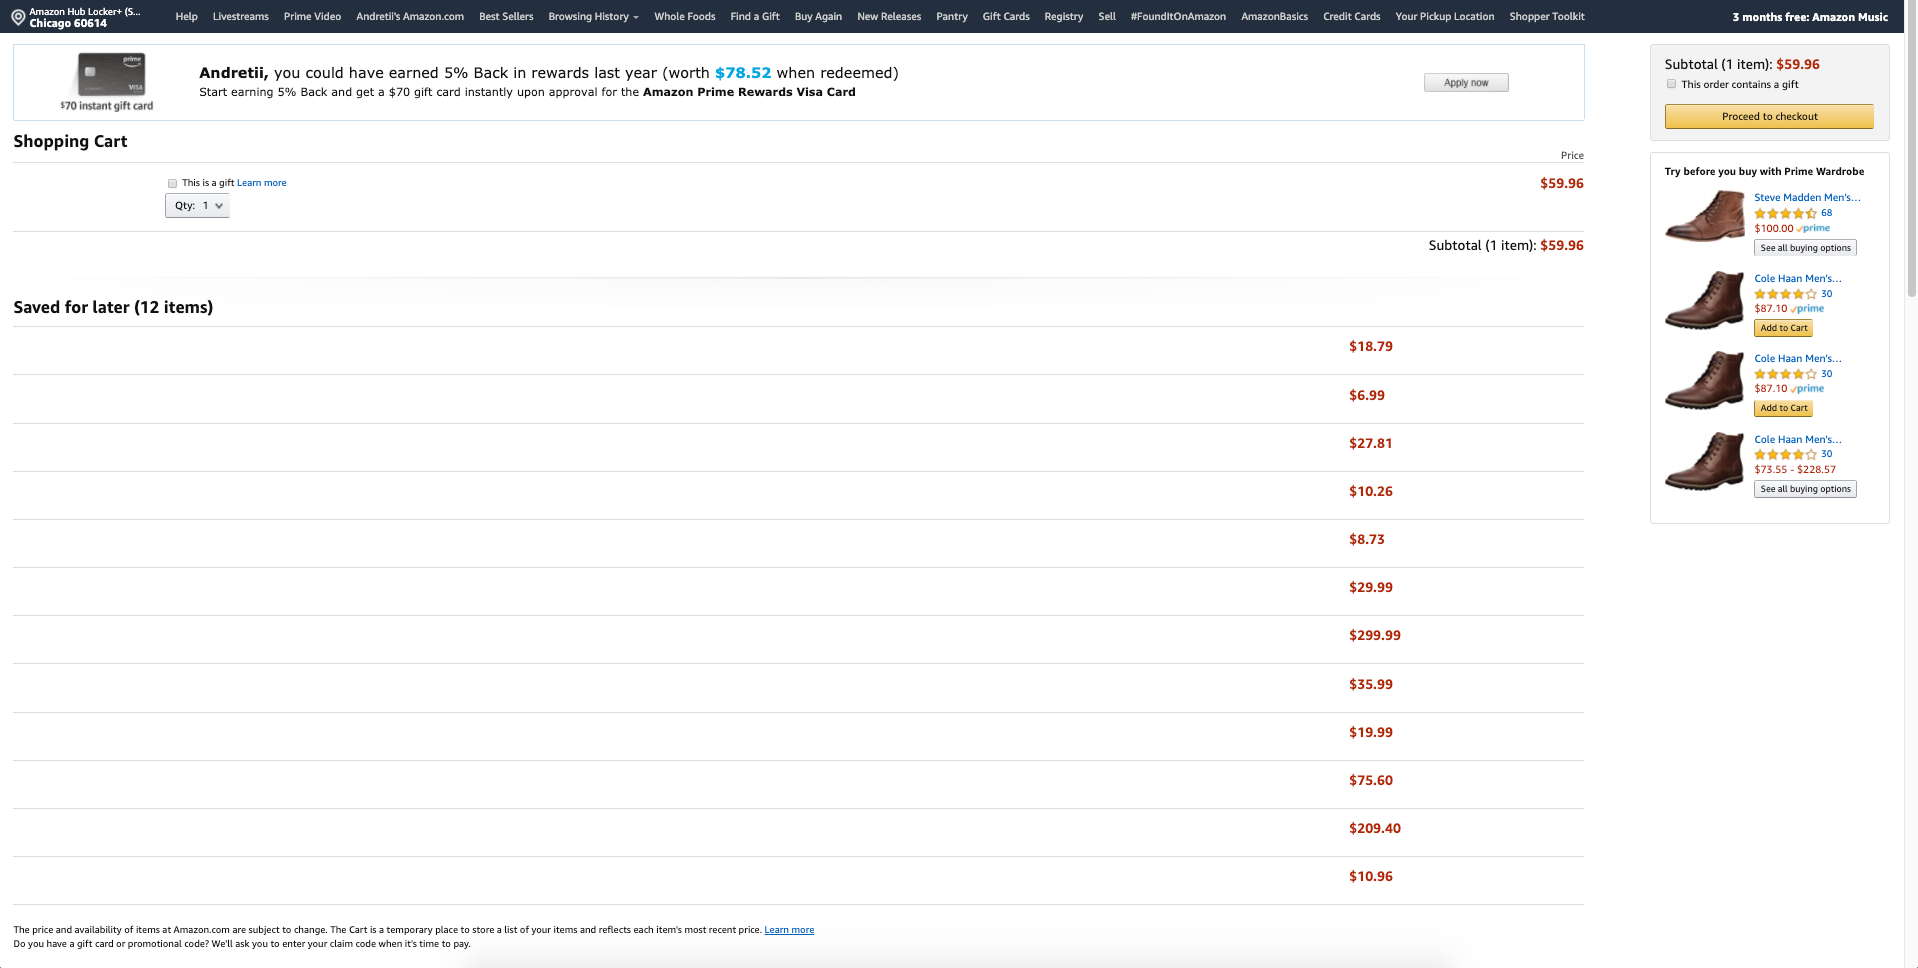Open Whole Foods link in nav bar

(x=684, y=17)
